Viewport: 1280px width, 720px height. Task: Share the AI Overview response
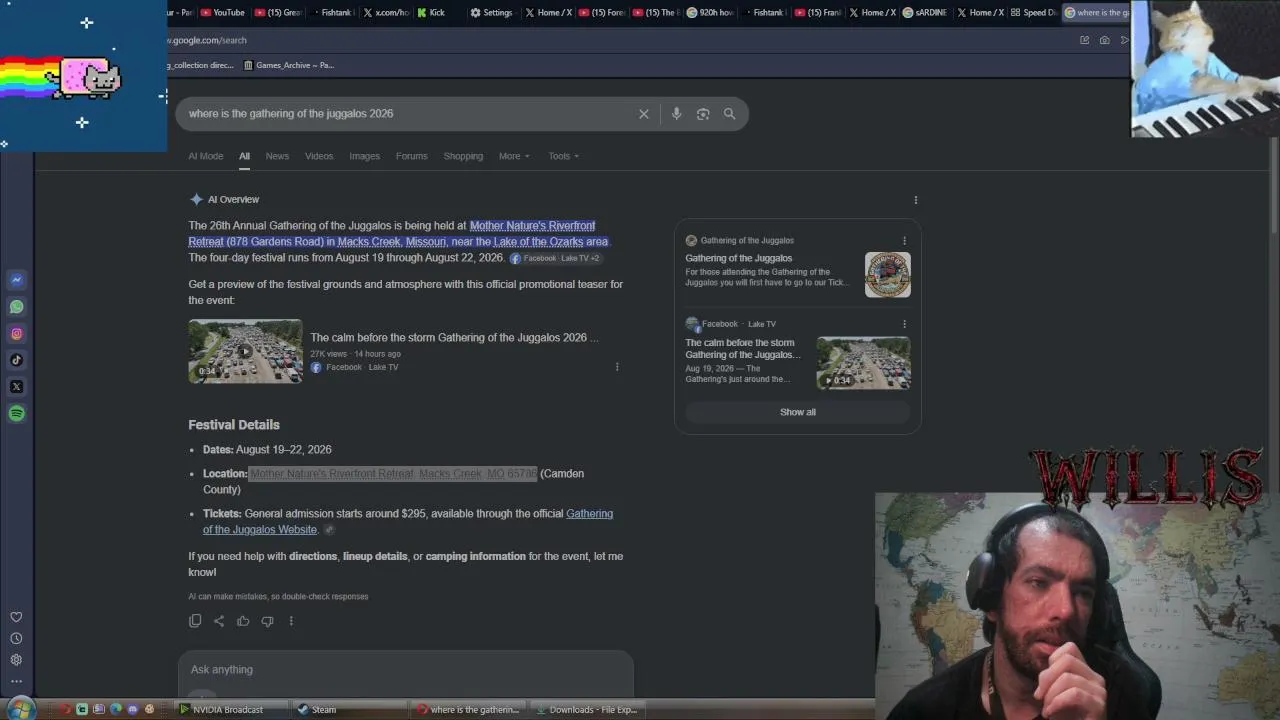point(219,621)
